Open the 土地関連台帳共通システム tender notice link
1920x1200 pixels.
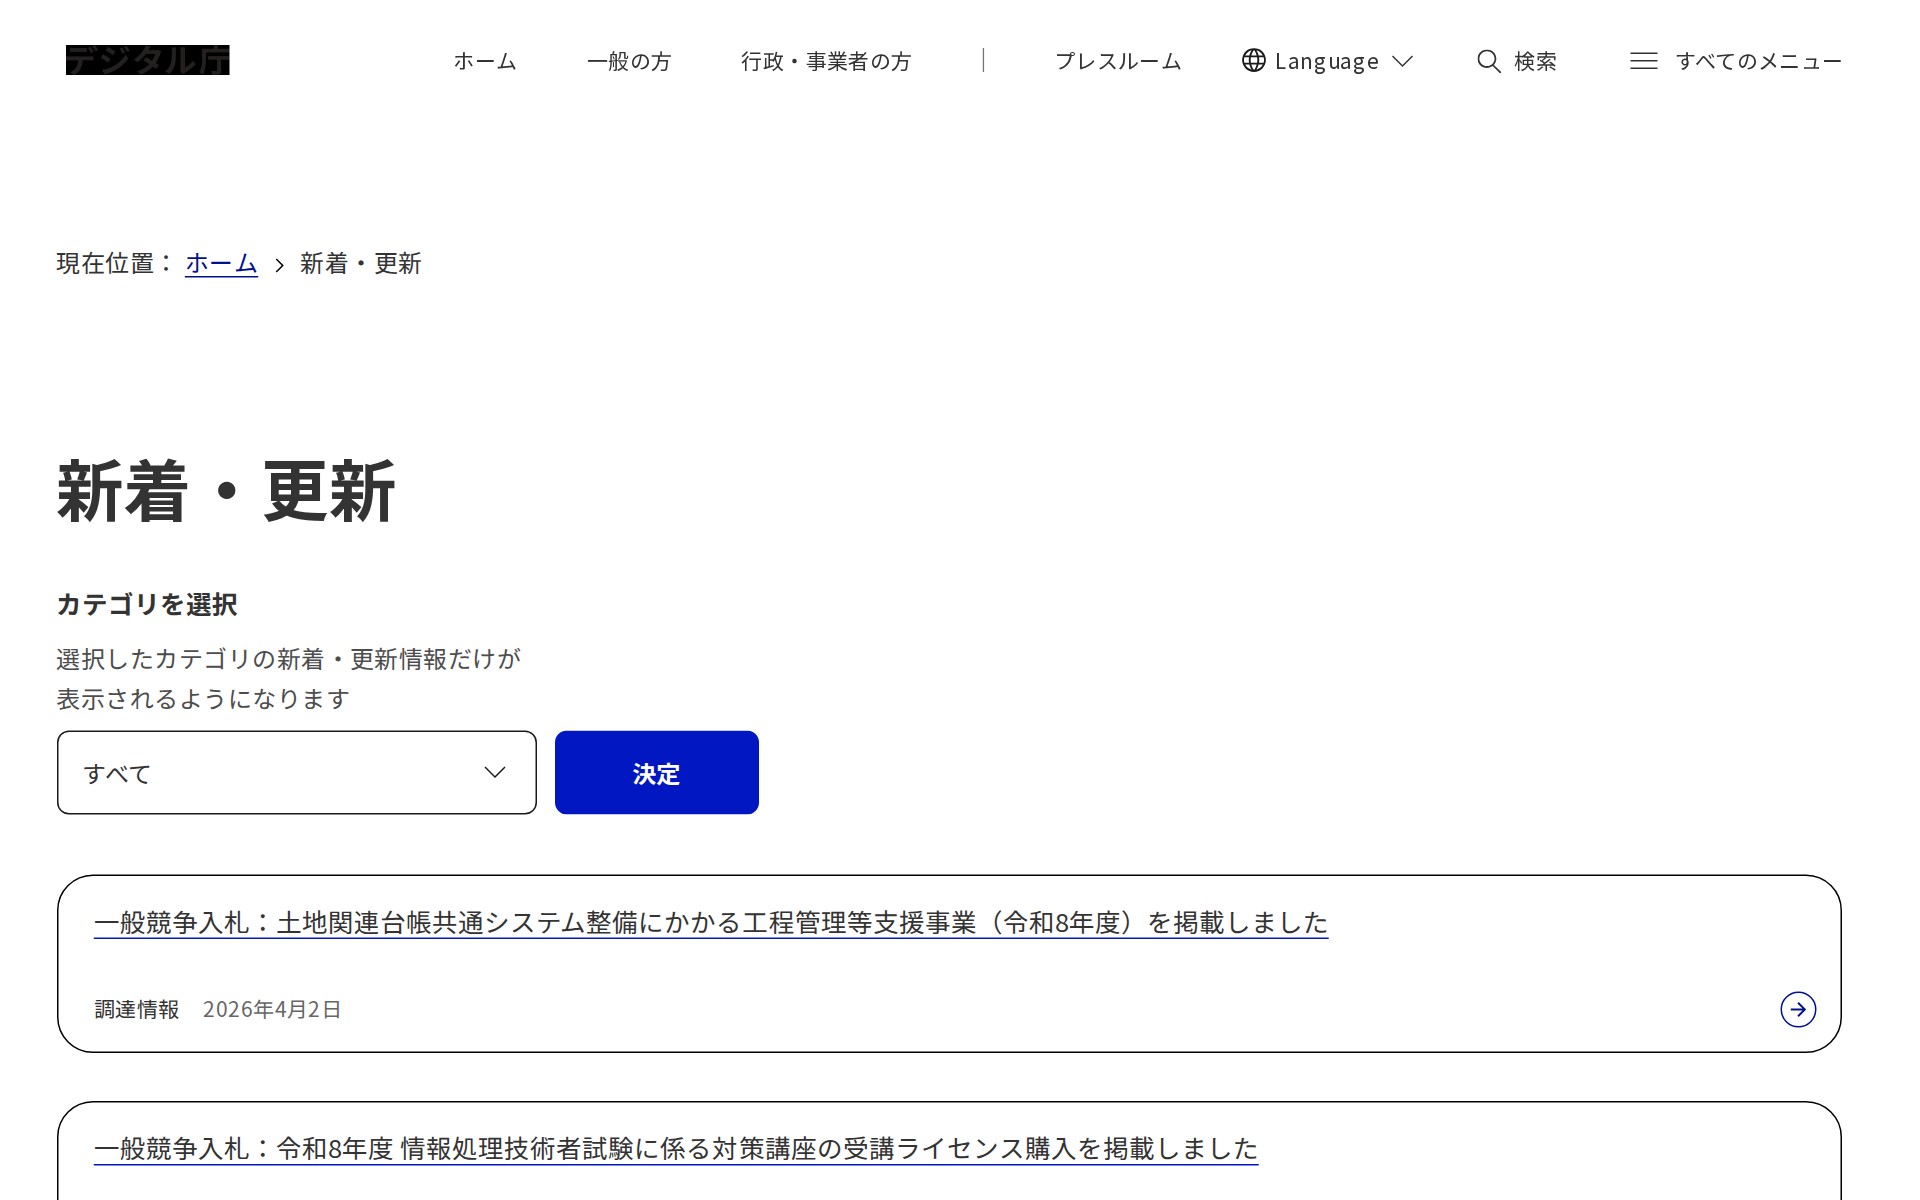pos(710,922)
